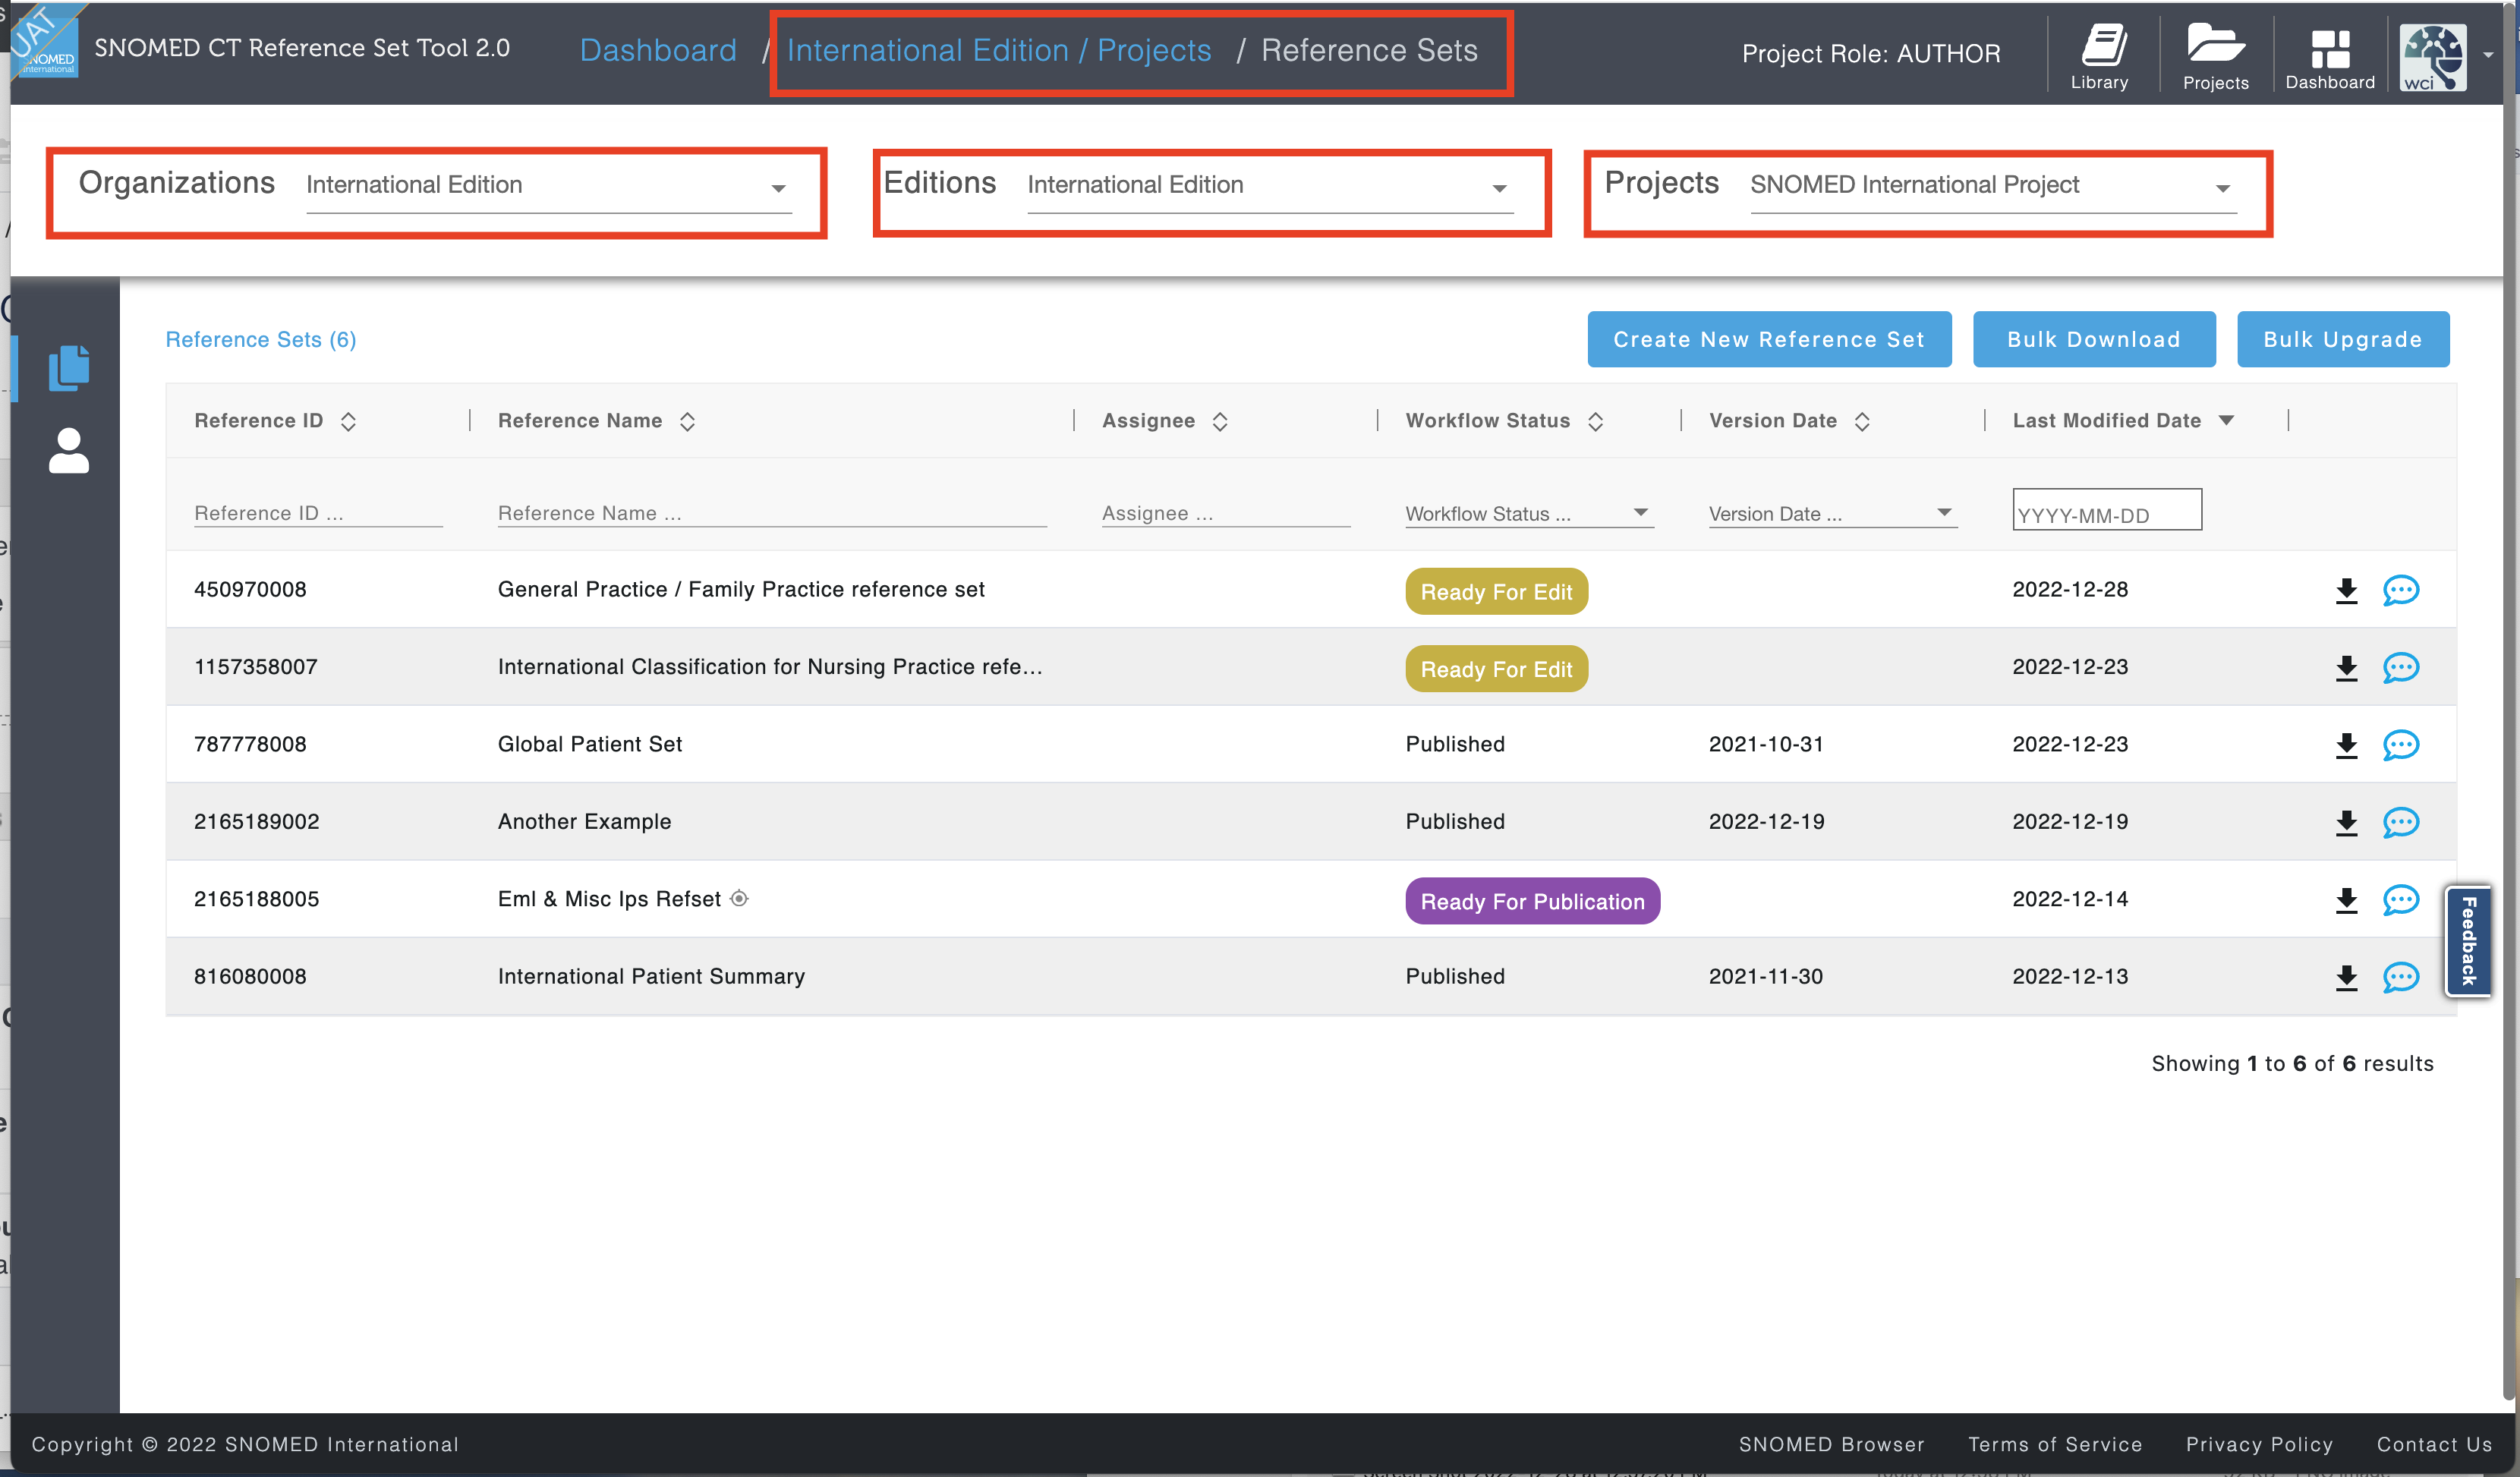Open comments for row 1157358007
Screen dimensions: 2520x1477
coord(2400,667)
